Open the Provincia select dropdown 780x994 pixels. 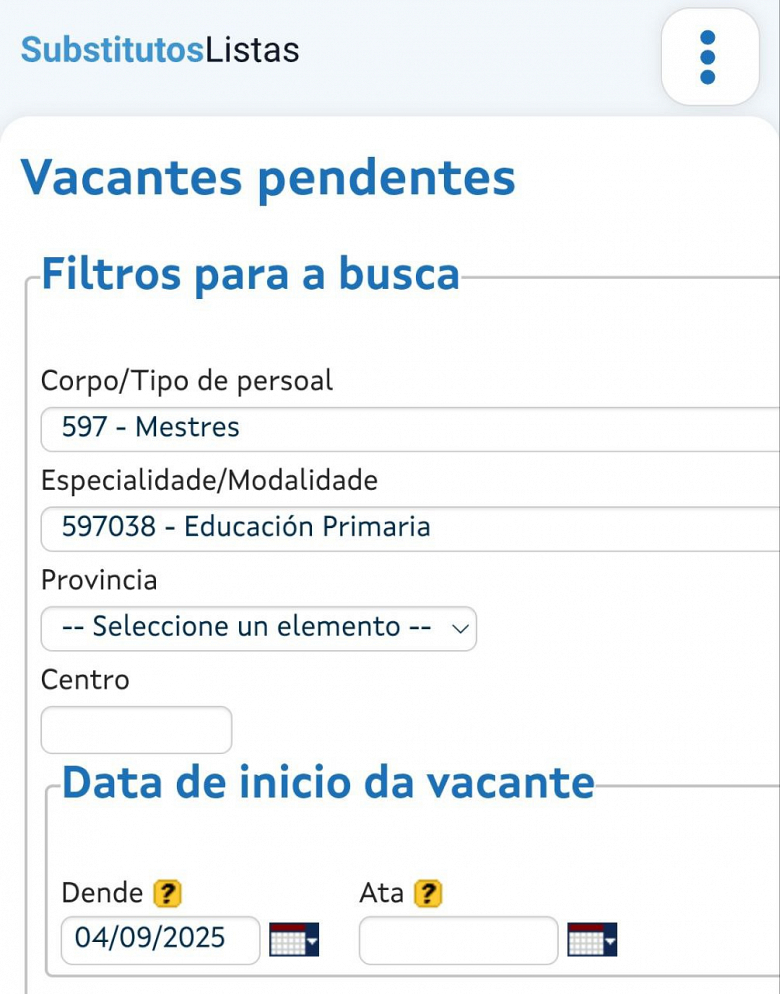(258, 628)
